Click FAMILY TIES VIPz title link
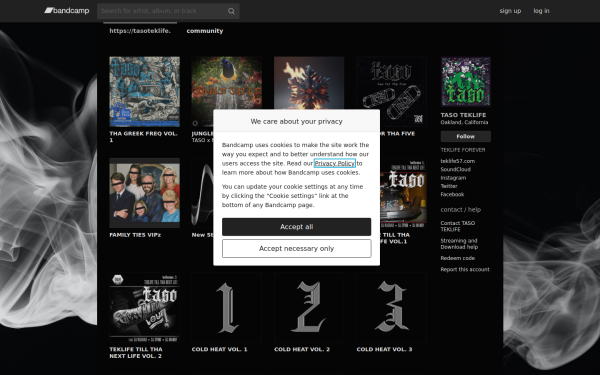 [135, 235]
